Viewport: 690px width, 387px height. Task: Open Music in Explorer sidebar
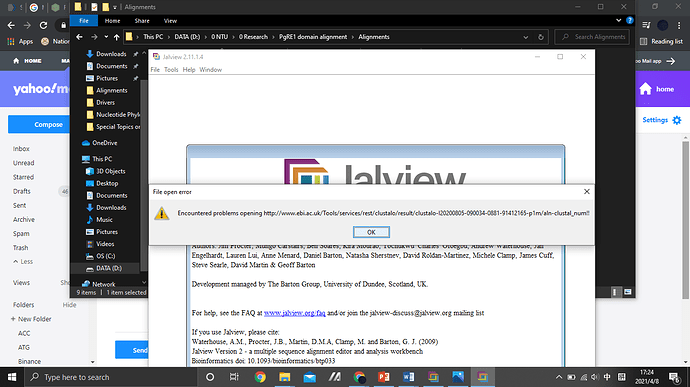[x=104, y=219]
